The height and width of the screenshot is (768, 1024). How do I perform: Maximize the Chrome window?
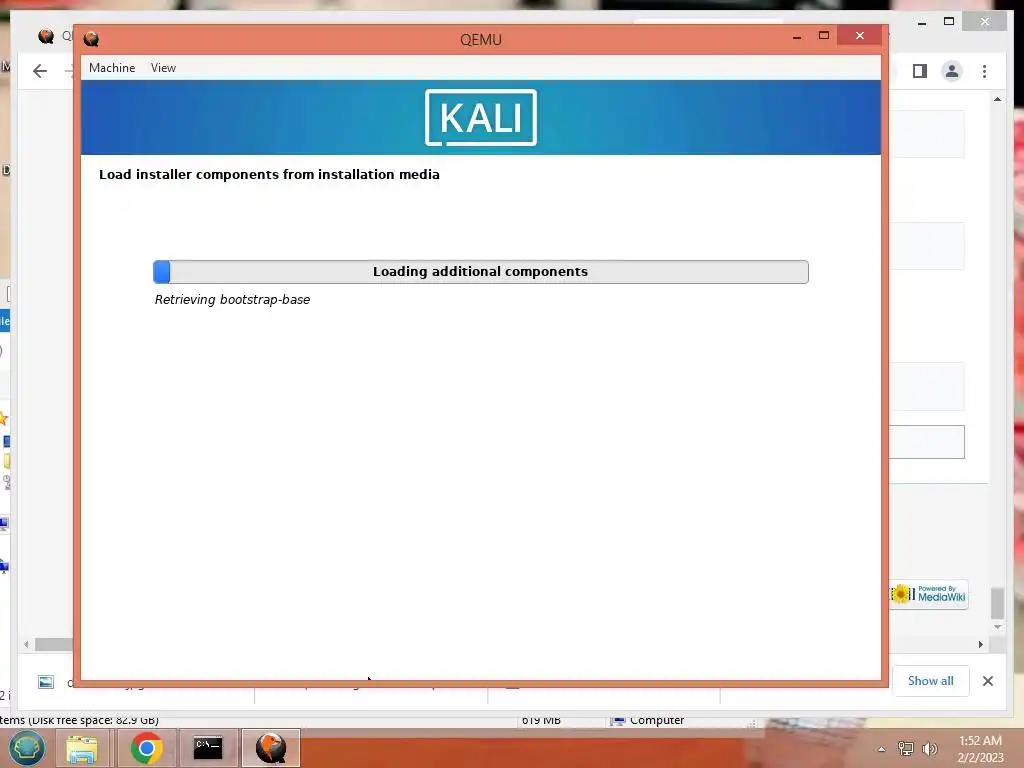coord(950,22)
